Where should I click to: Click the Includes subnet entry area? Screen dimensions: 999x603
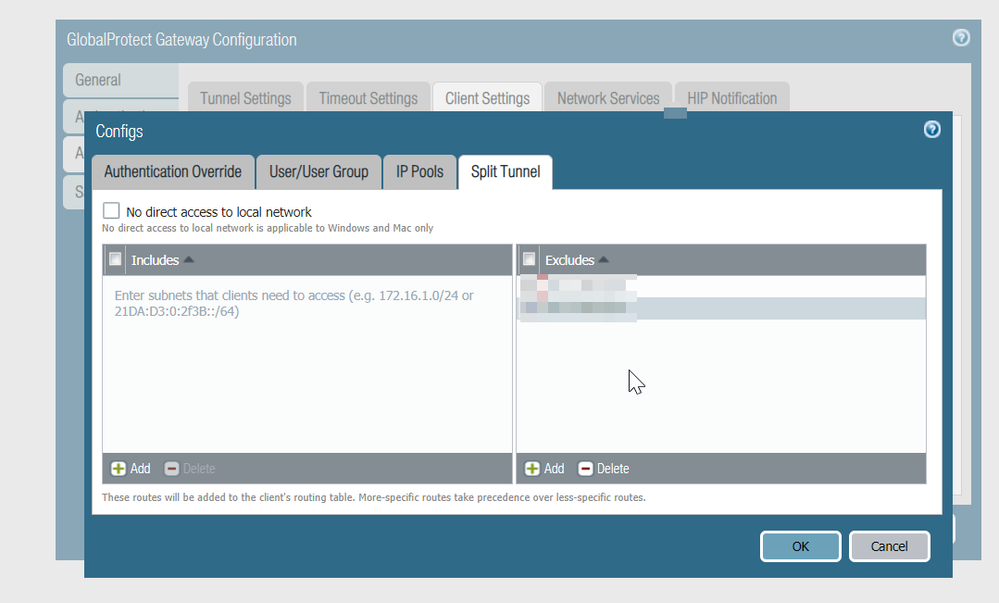coord(307,364)
